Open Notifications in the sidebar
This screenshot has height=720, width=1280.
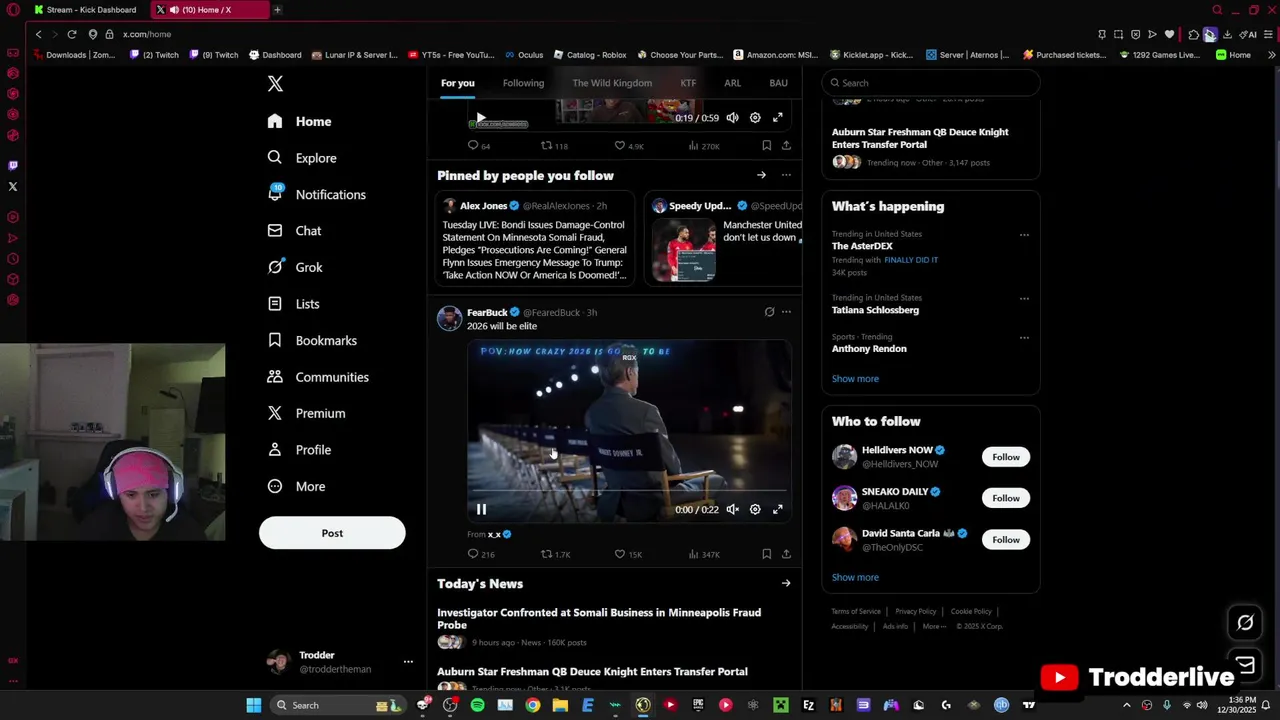[317, 194]
